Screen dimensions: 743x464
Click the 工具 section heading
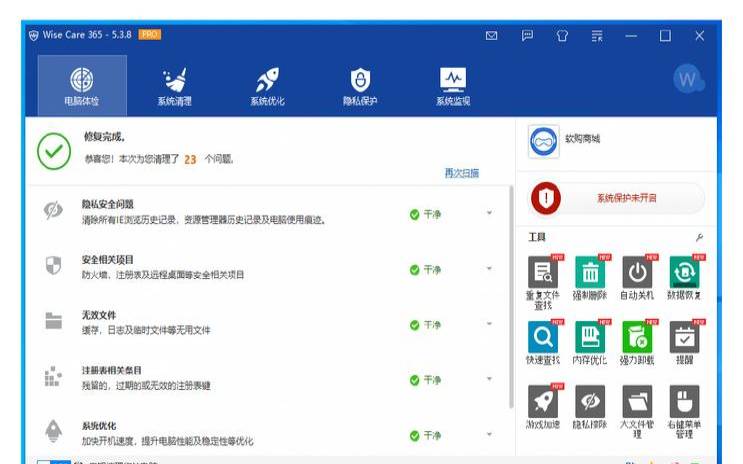(537, 237)
